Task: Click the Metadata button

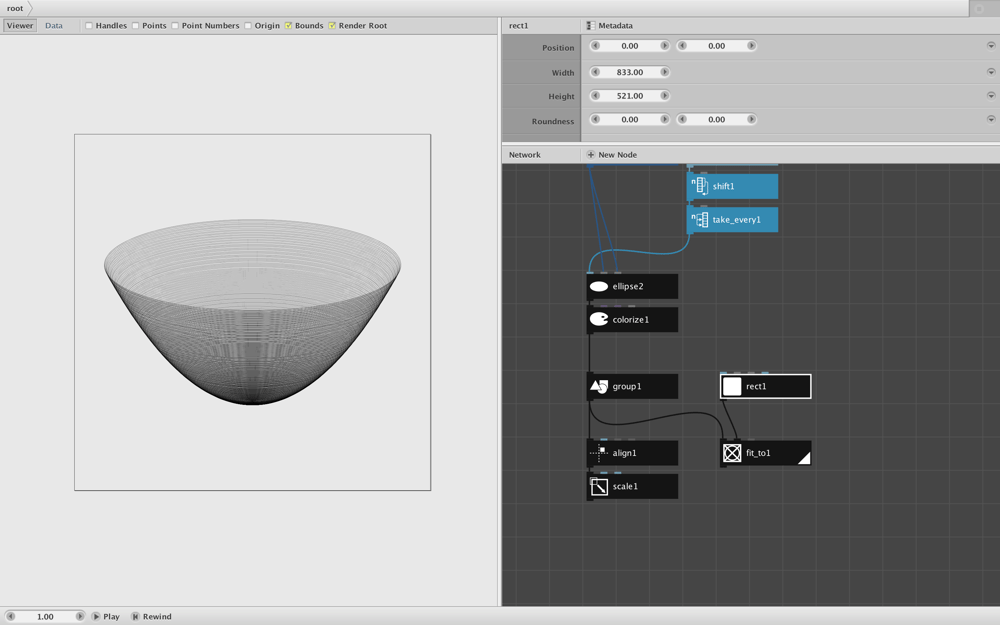Action: [x=610, y=26]
